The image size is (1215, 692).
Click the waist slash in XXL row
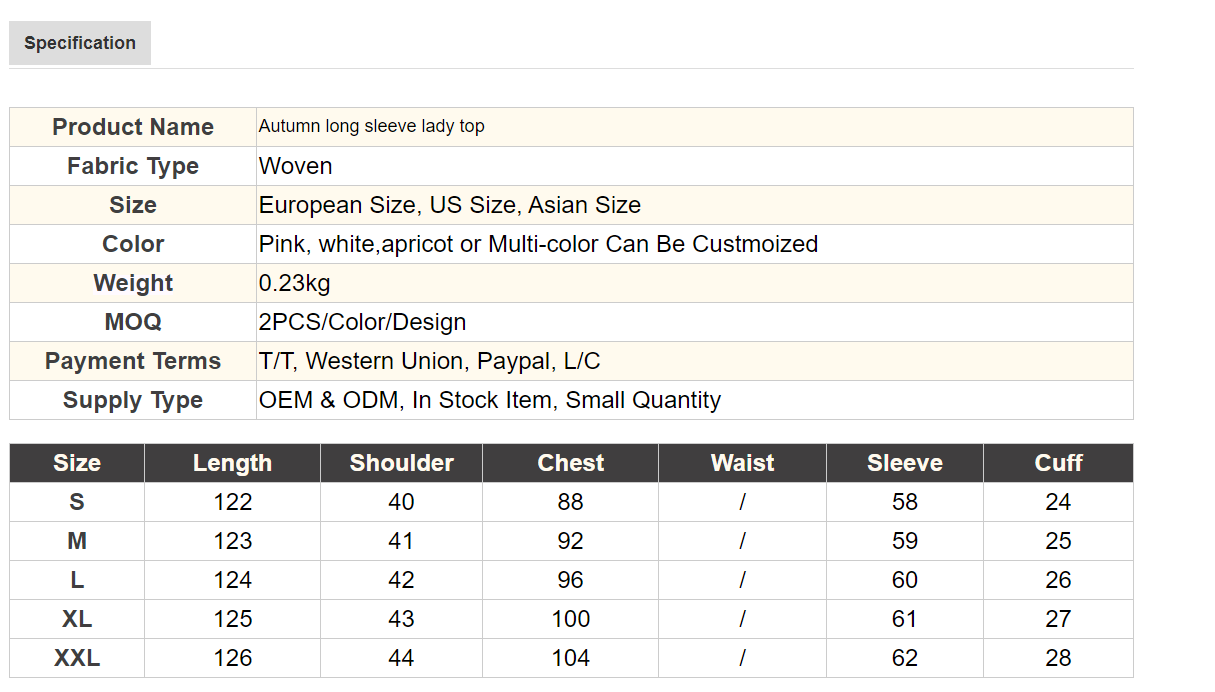click(742, 658)
